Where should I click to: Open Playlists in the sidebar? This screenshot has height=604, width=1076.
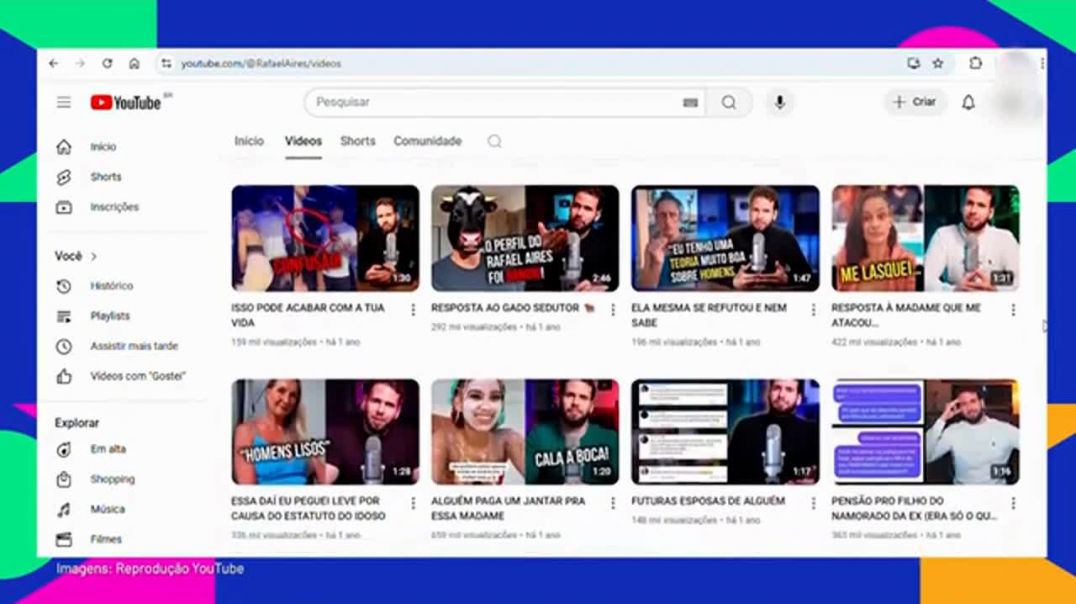click(110, 316)
